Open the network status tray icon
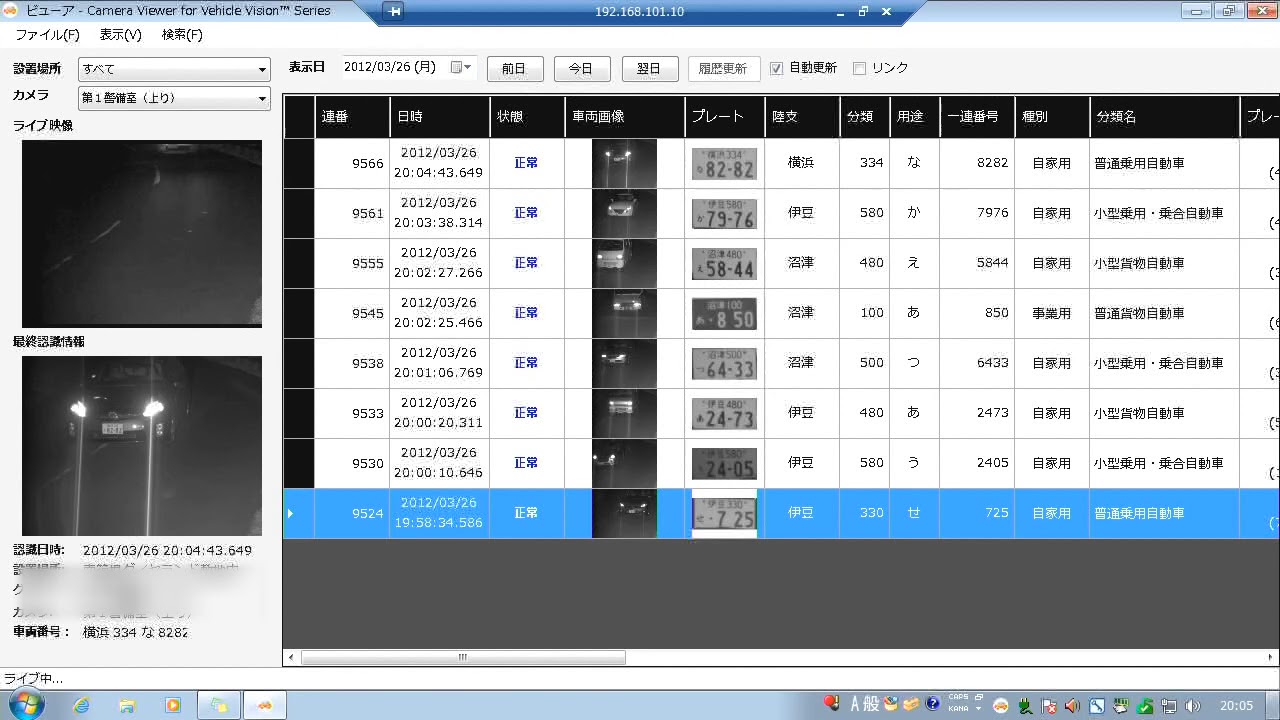The width and height of the screenshot is (1280, 720). coord(1169,705)
